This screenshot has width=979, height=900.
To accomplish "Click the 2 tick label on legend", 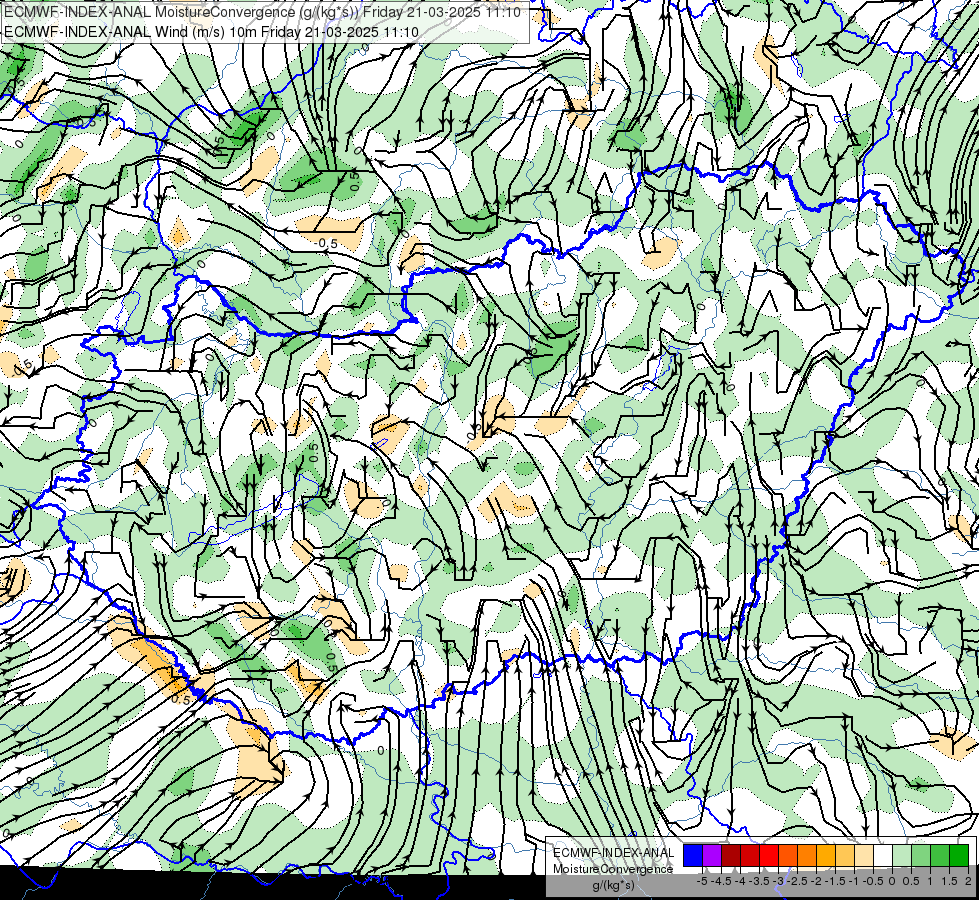I will coord(968,881).
